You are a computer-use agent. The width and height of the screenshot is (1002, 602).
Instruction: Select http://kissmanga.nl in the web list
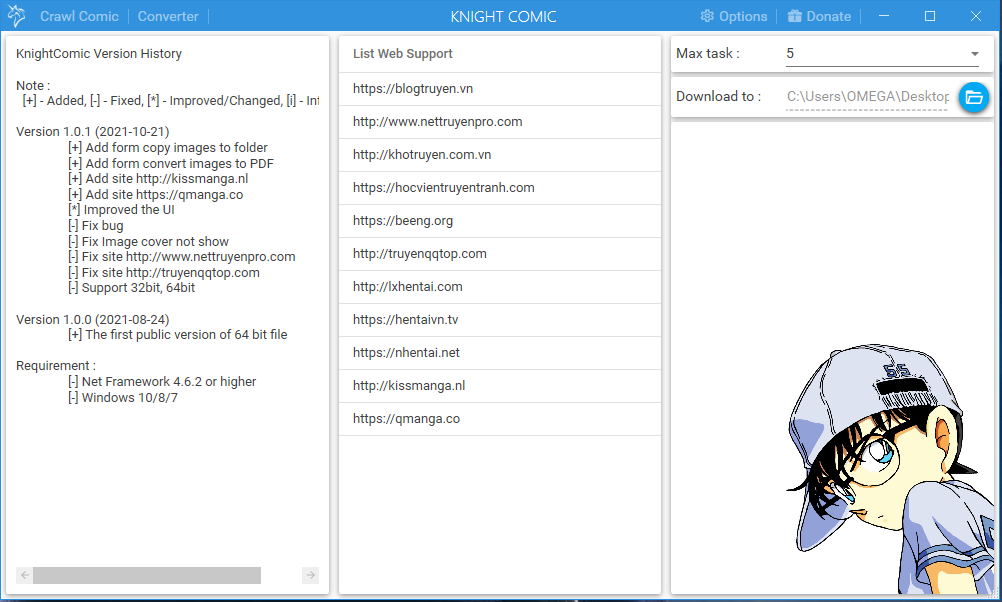(500, 386)
